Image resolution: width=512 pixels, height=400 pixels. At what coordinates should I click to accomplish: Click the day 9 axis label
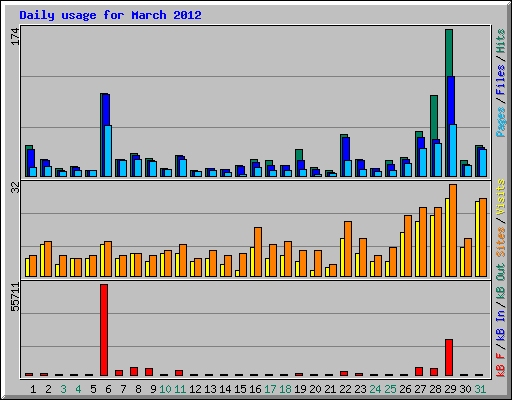click(x=153, y=389)
